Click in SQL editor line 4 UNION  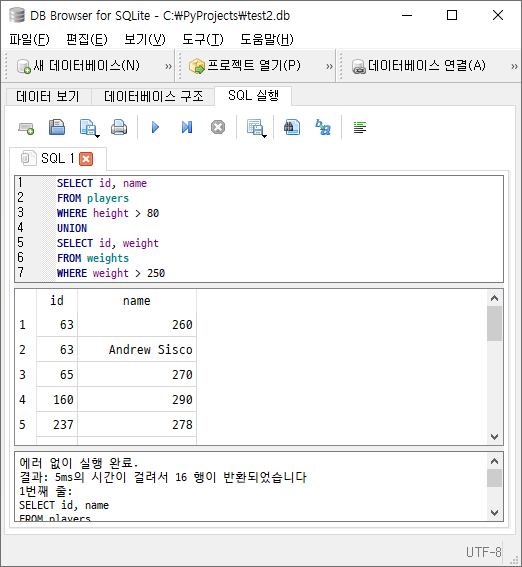click(72, 228)
